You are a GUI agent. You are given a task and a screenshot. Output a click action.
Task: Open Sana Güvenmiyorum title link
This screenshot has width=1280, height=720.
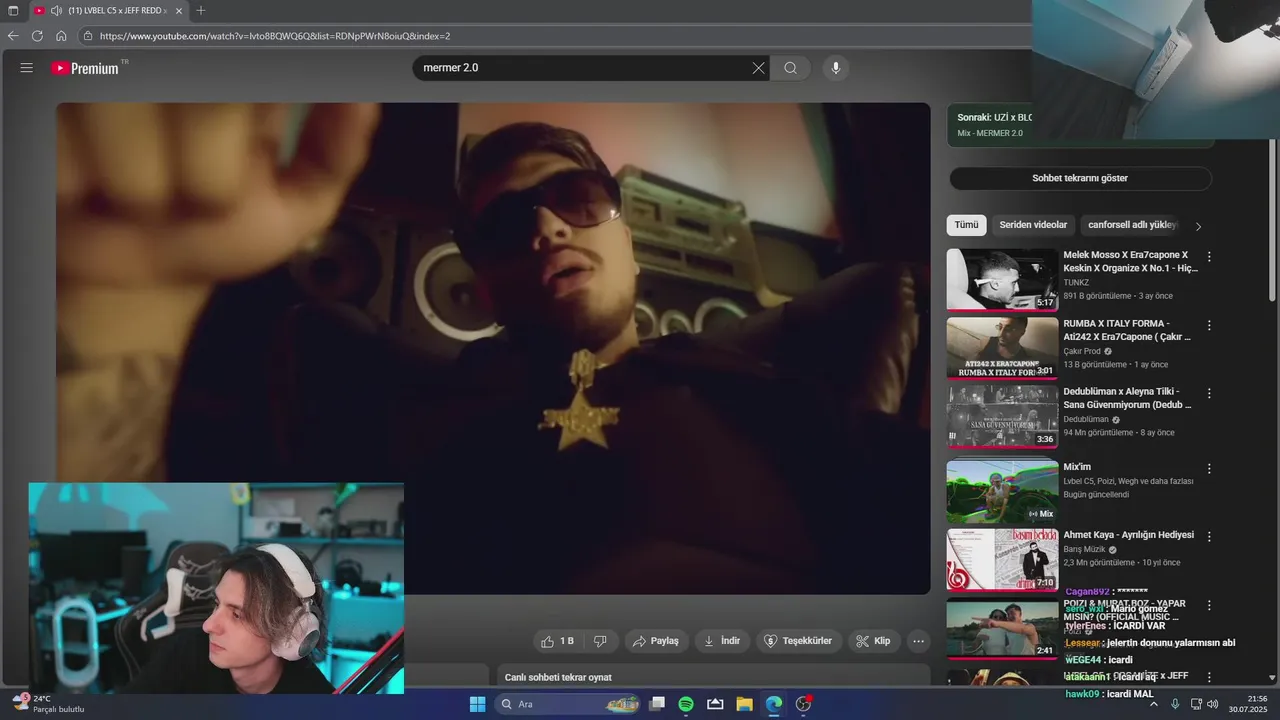1127,398
